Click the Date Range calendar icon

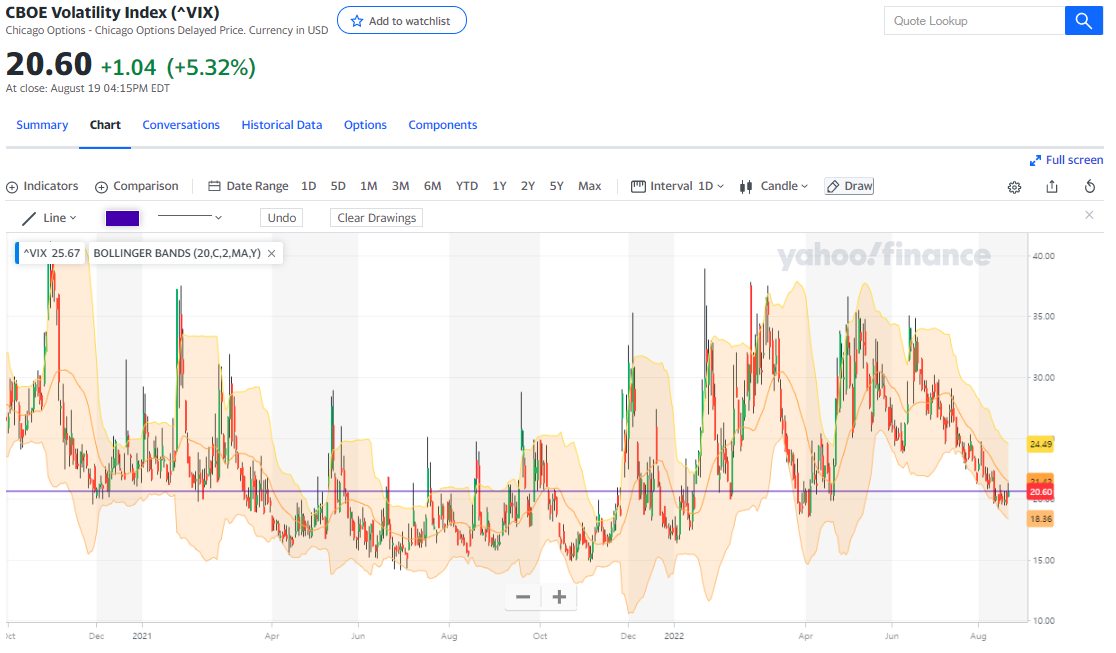214,187
